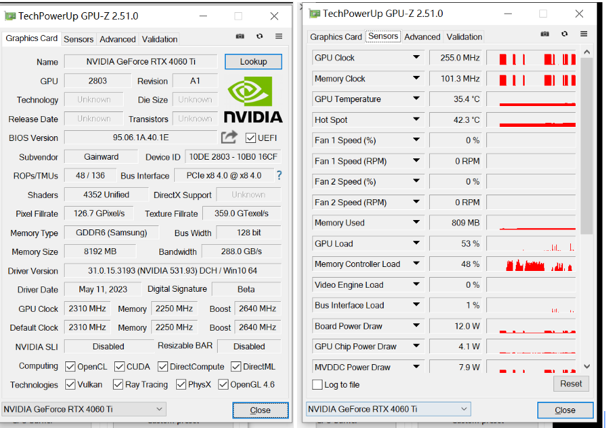Click the Subvendor value Gainward
The width and height of the screenshot is (606, 428).
click(101, 157)
